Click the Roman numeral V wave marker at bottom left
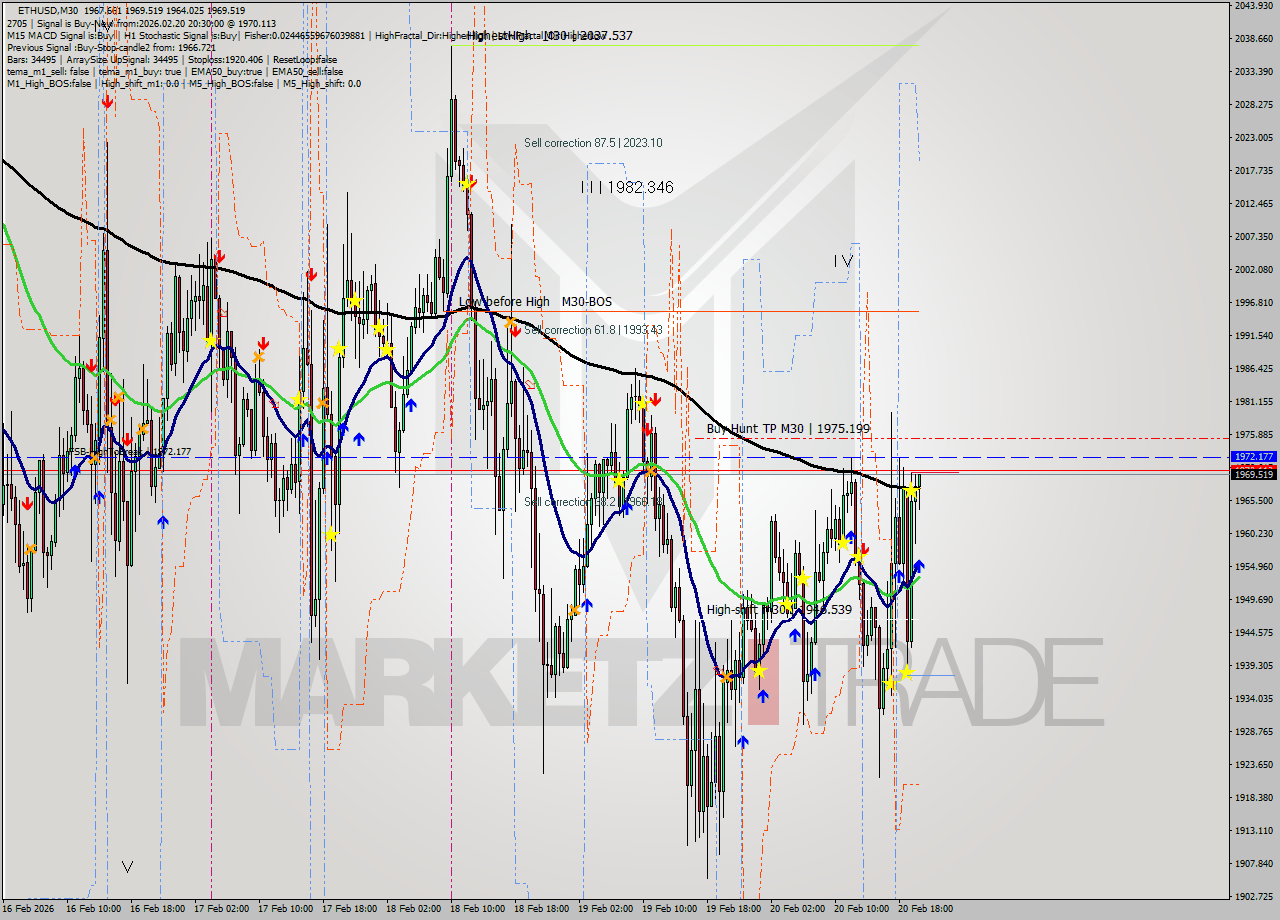 [x=127, y=866]
